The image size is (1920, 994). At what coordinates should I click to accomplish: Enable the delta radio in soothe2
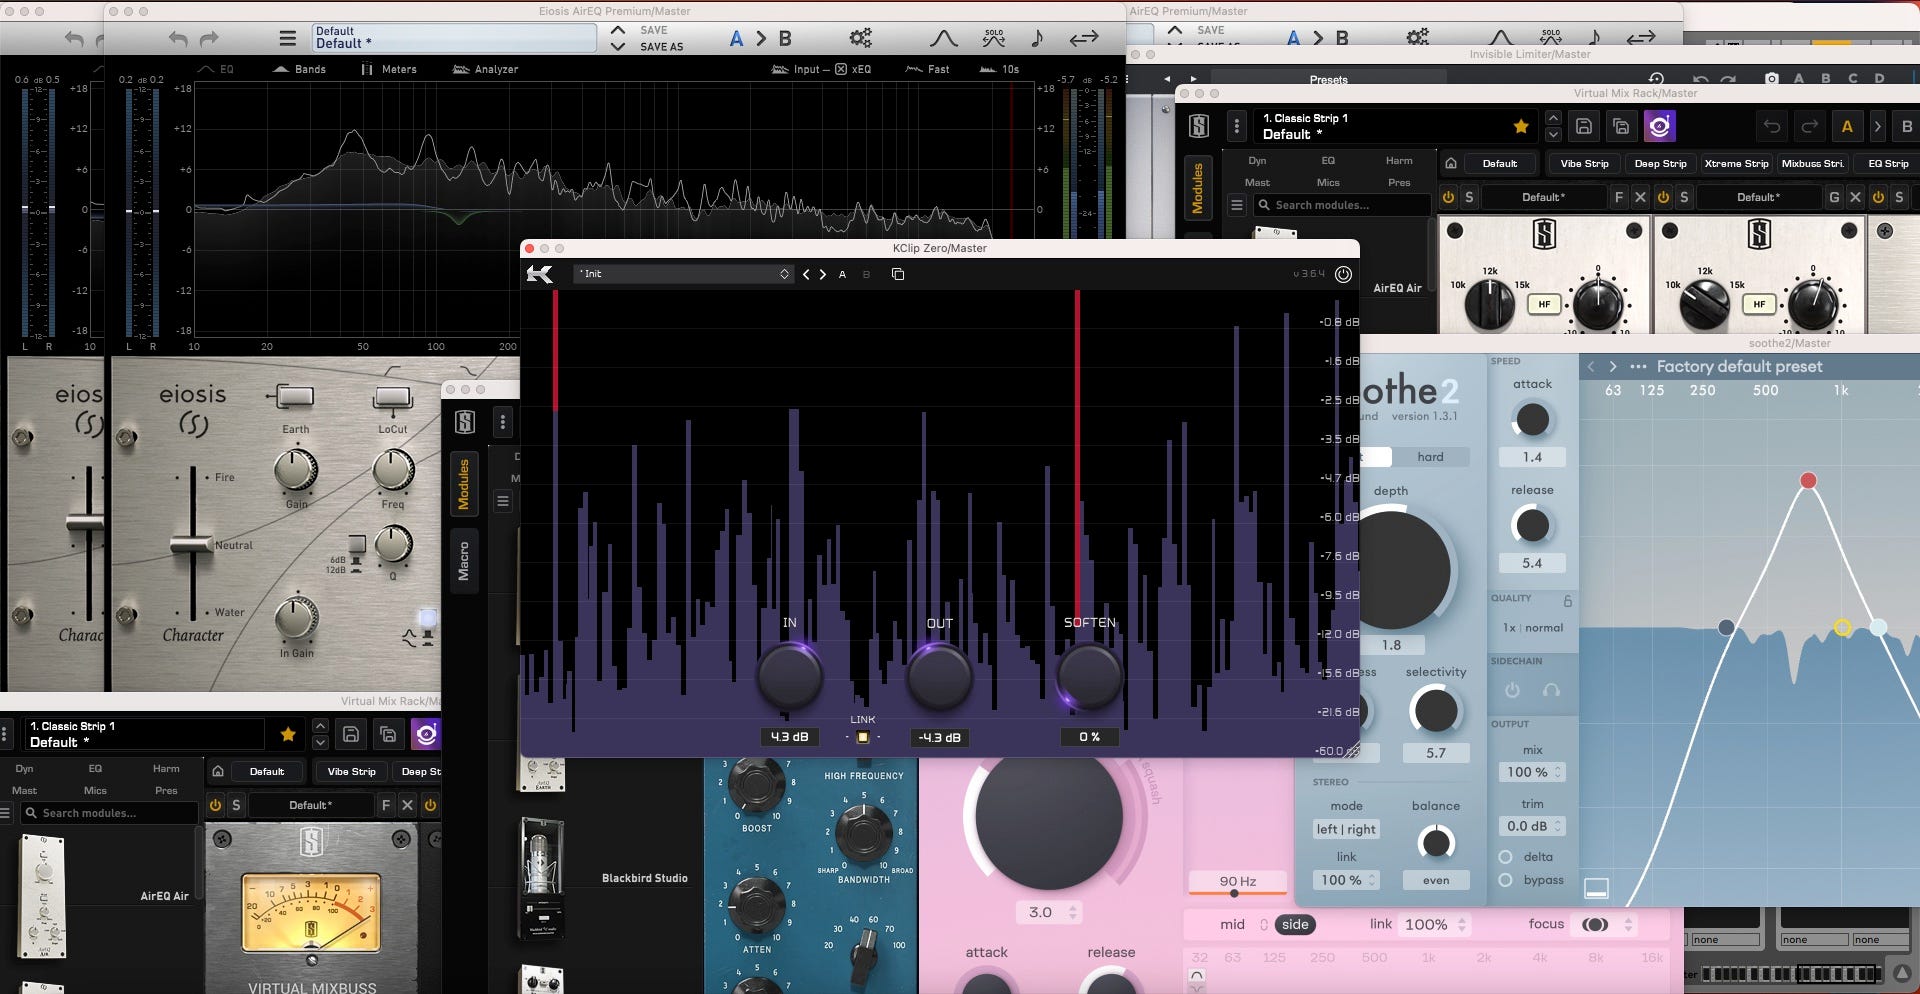coord(1505,857)
